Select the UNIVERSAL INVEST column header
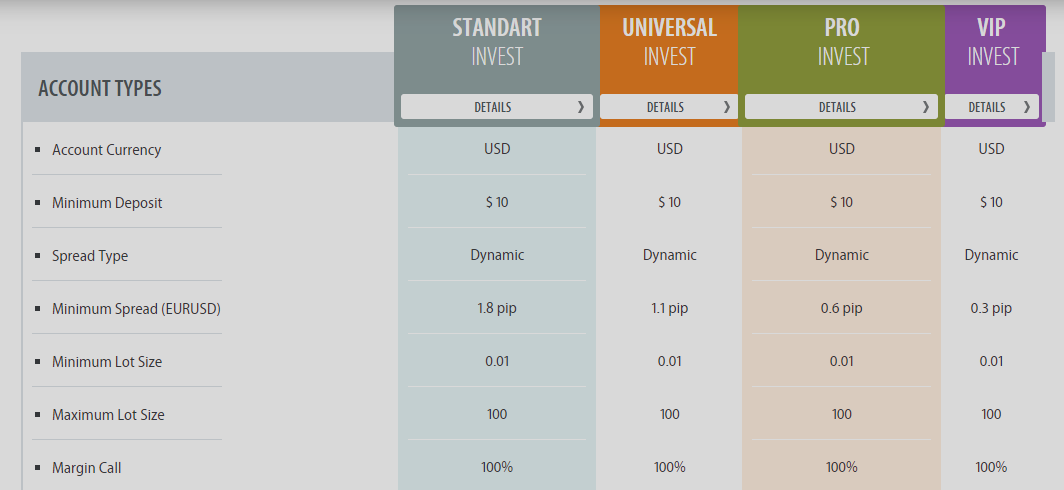Image resolution: width=1064 pixels, height=490 pixels. [x=669, y=41]
